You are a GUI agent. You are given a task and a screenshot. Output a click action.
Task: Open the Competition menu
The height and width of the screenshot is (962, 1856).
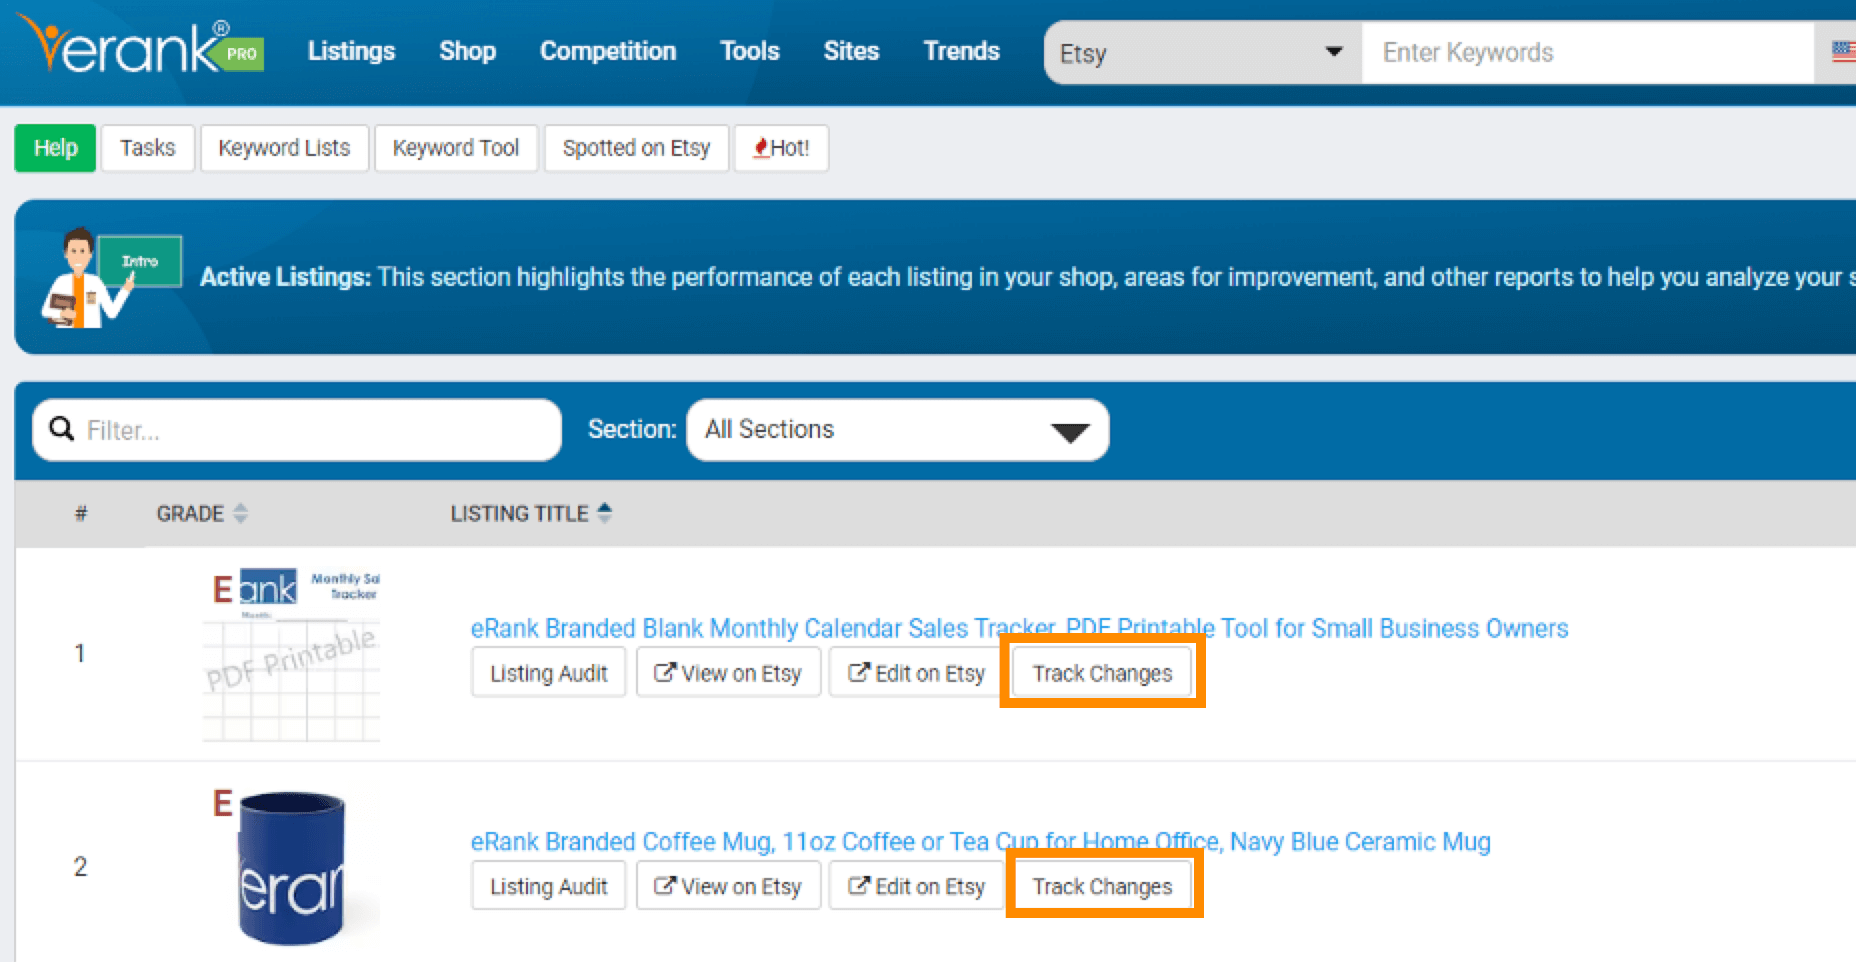pyautogui.click(x=607, y=50)
